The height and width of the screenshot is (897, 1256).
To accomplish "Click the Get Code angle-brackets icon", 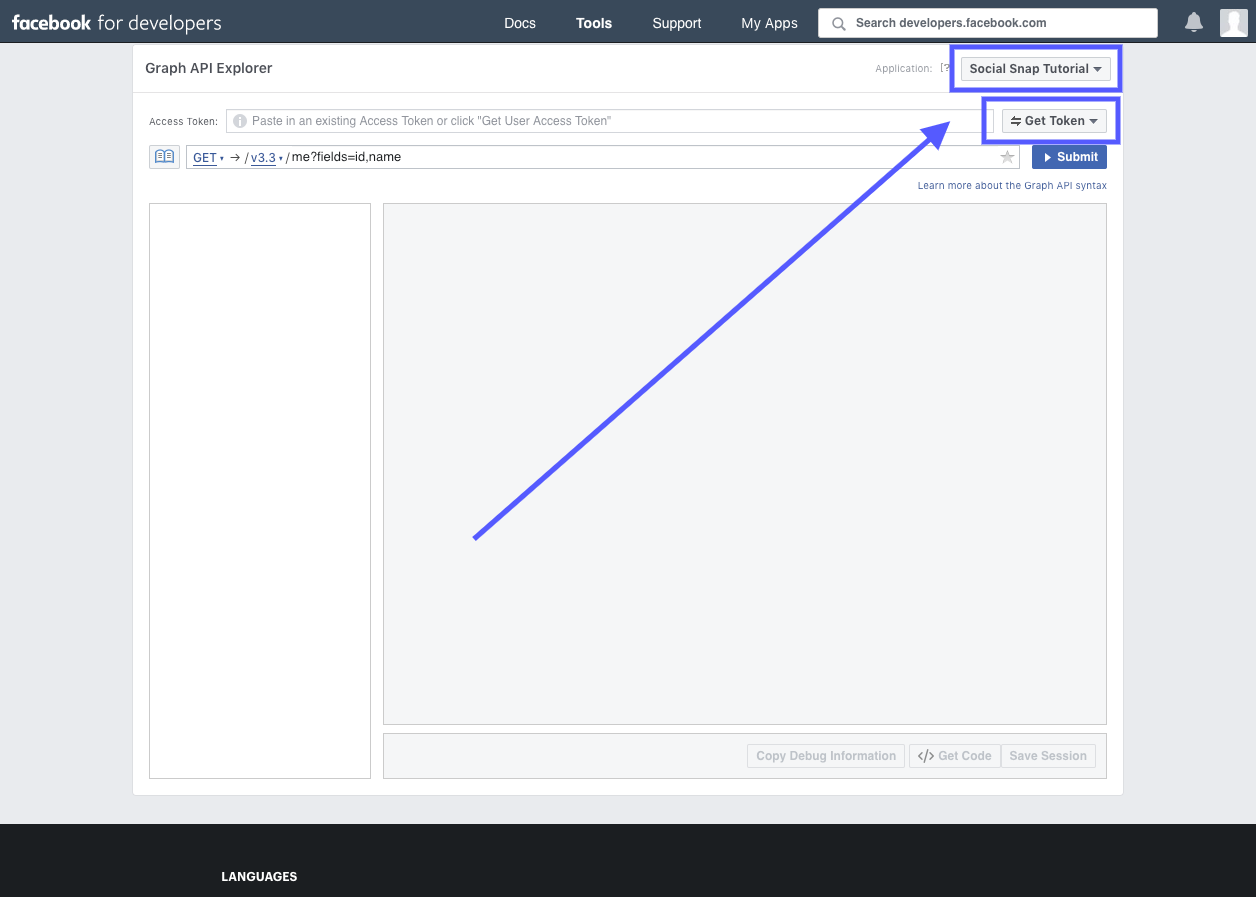I will point(925,755).
